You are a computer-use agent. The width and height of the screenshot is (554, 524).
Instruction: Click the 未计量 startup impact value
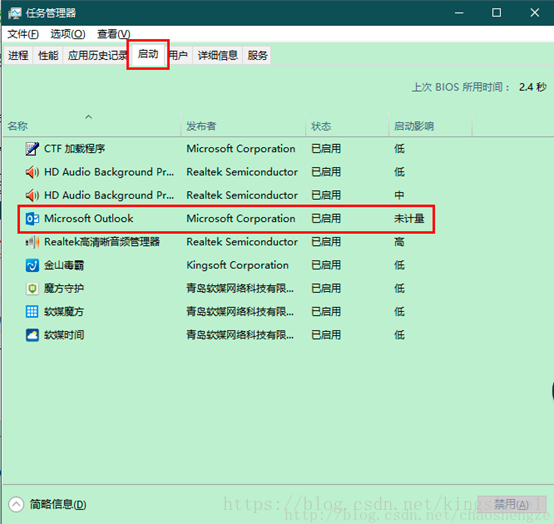[409, 219]
